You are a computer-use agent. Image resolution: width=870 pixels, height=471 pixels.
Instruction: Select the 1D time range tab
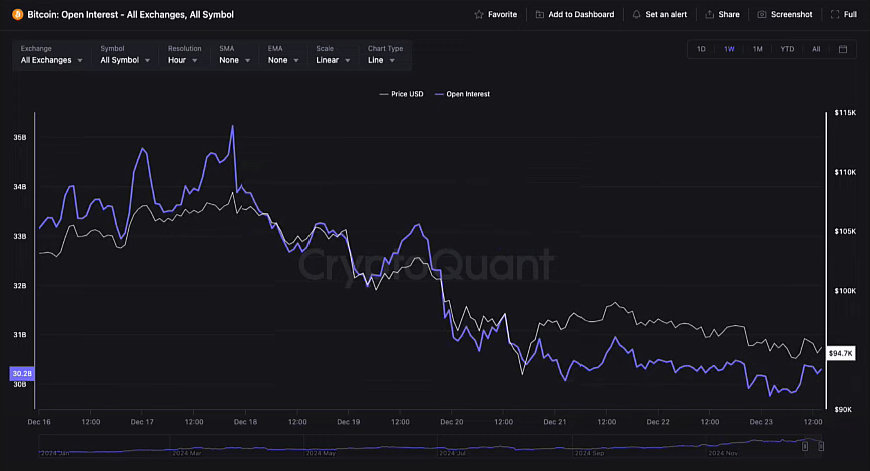tap(701, 49)
